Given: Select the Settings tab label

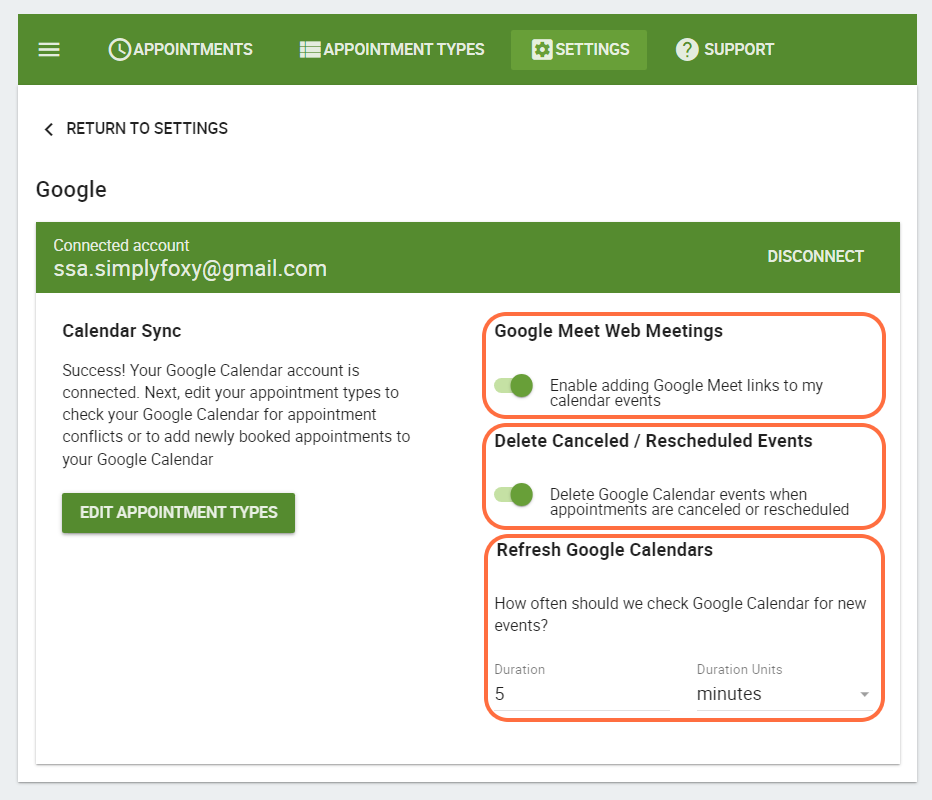Looking at the screenshot, I should point(592,49).
